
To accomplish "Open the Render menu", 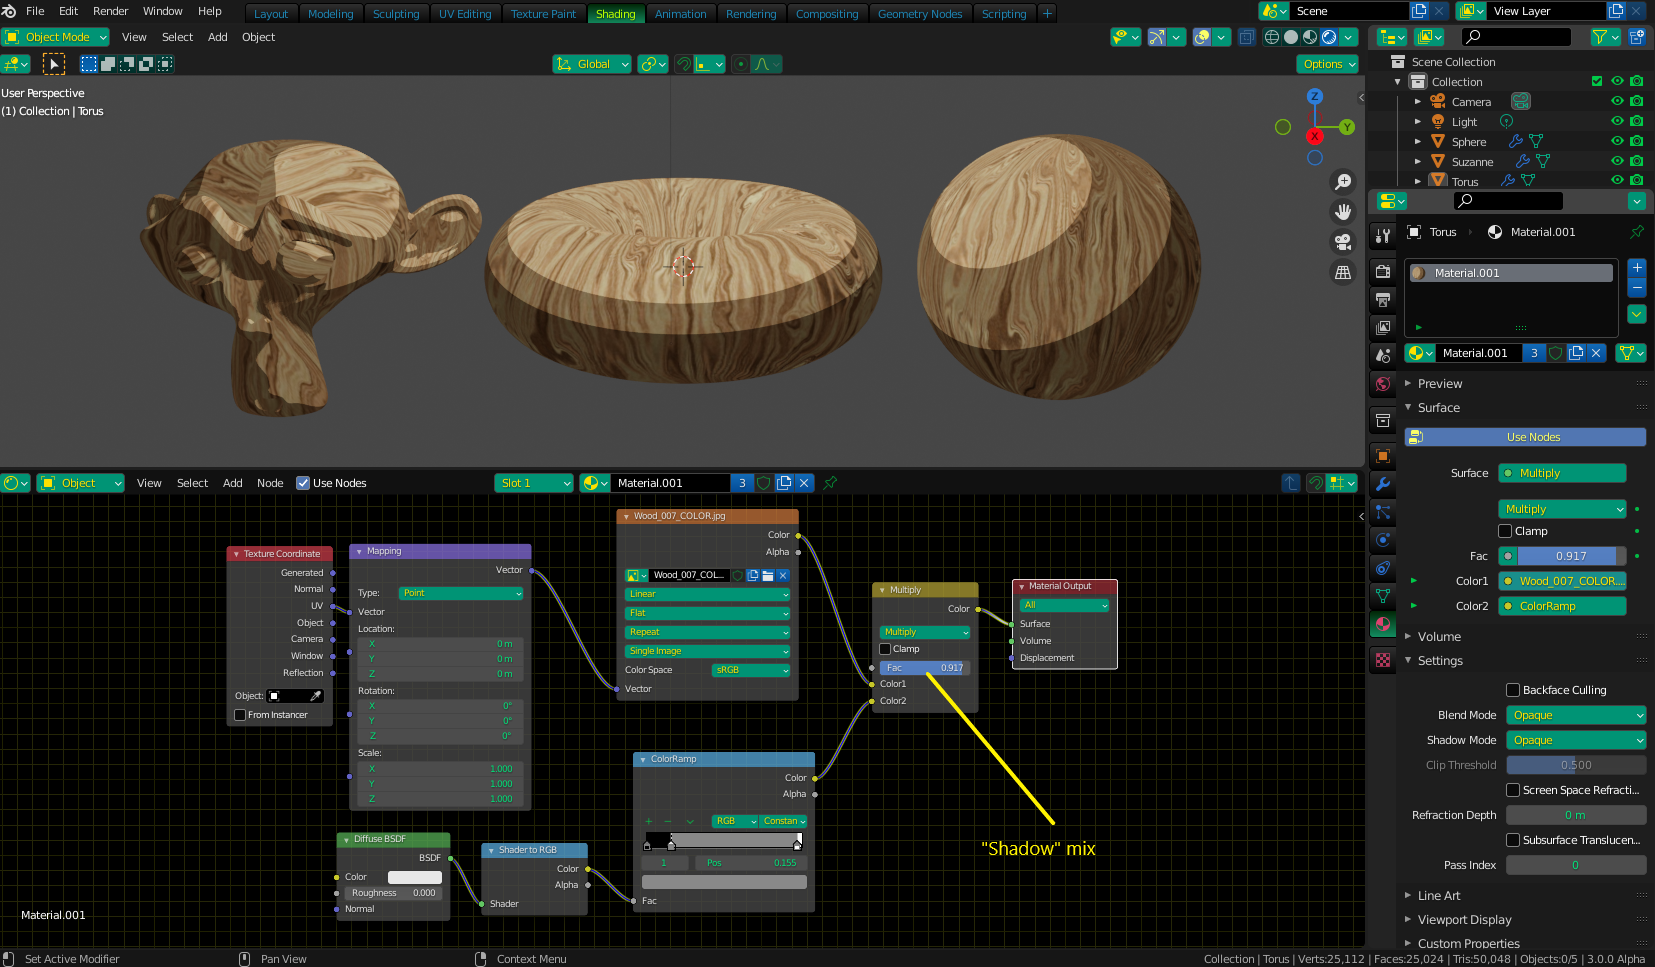I will (110, 11).
